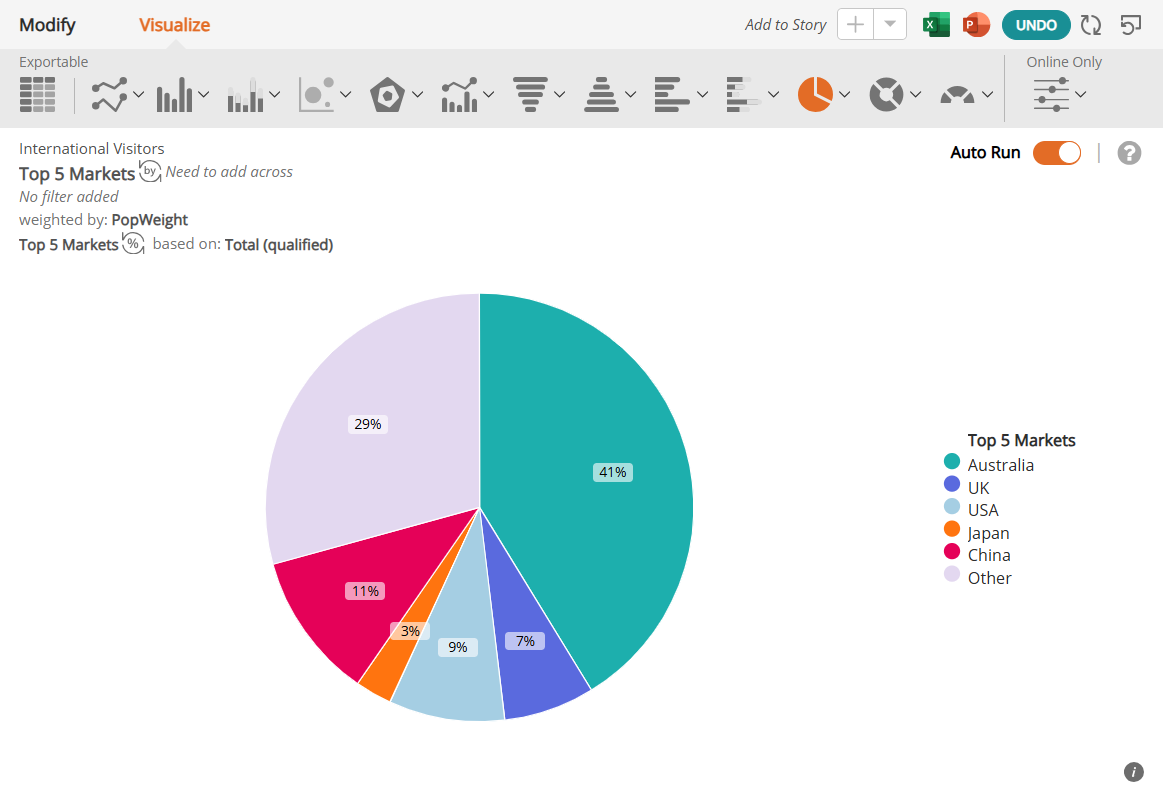Screen dimensions: 1163x788
Task: Expand the pie chart options chevron
Action: click(x=844, y=94)
